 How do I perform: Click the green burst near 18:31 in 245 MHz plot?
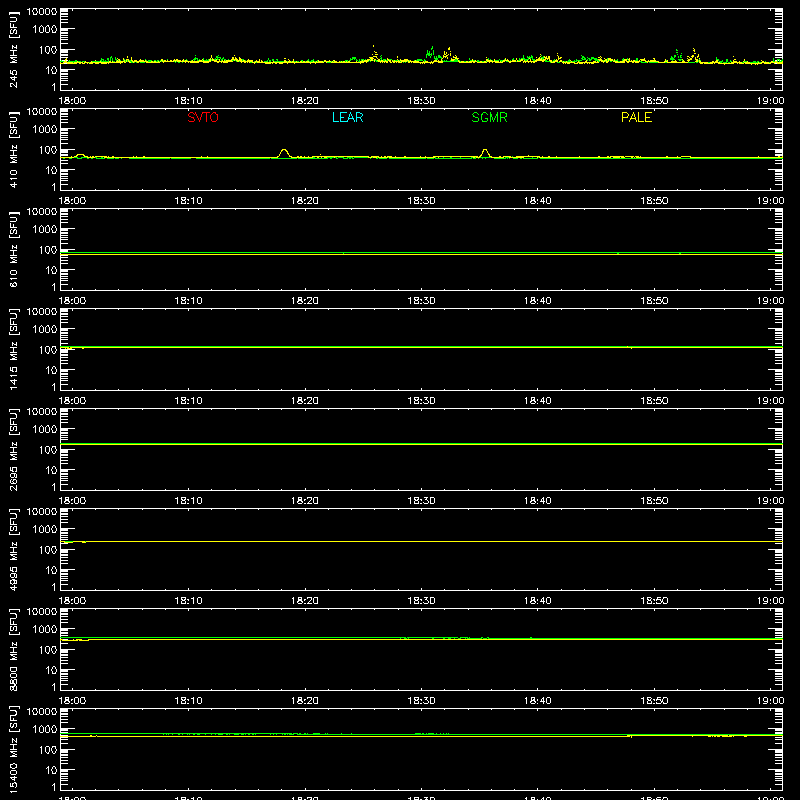[431, 53]
